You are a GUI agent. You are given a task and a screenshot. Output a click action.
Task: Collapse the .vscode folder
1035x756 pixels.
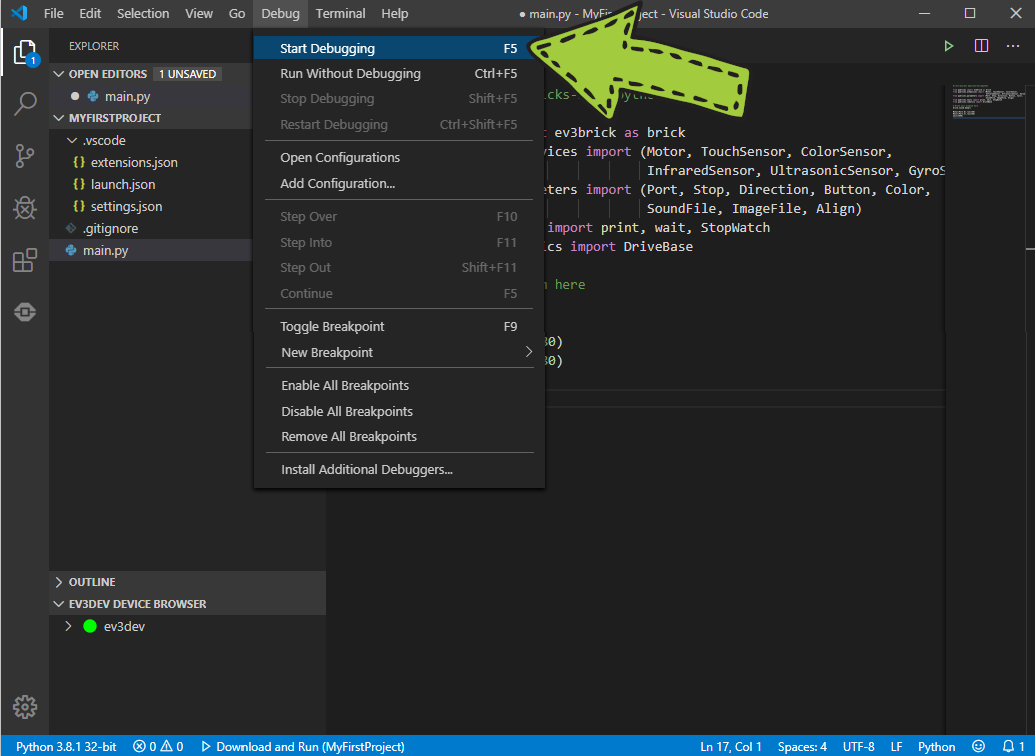73,140
